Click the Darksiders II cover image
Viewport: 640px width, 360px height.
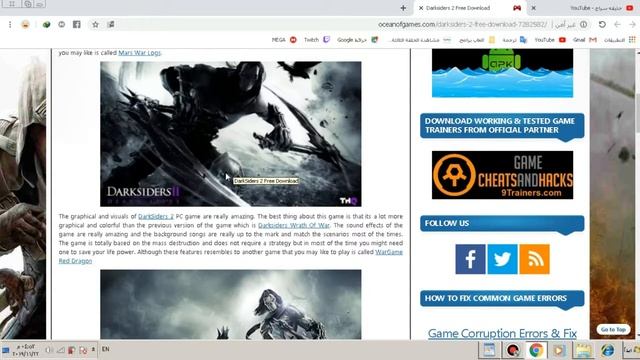(x=231, y=134)
